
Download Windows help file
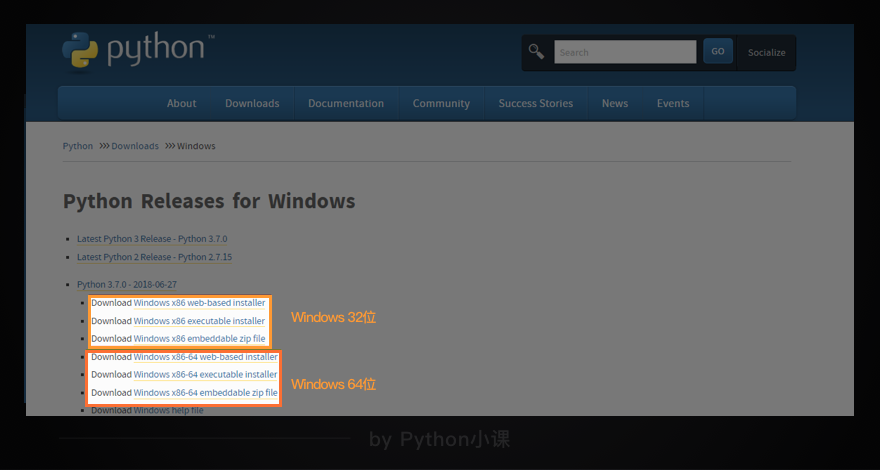168,410
